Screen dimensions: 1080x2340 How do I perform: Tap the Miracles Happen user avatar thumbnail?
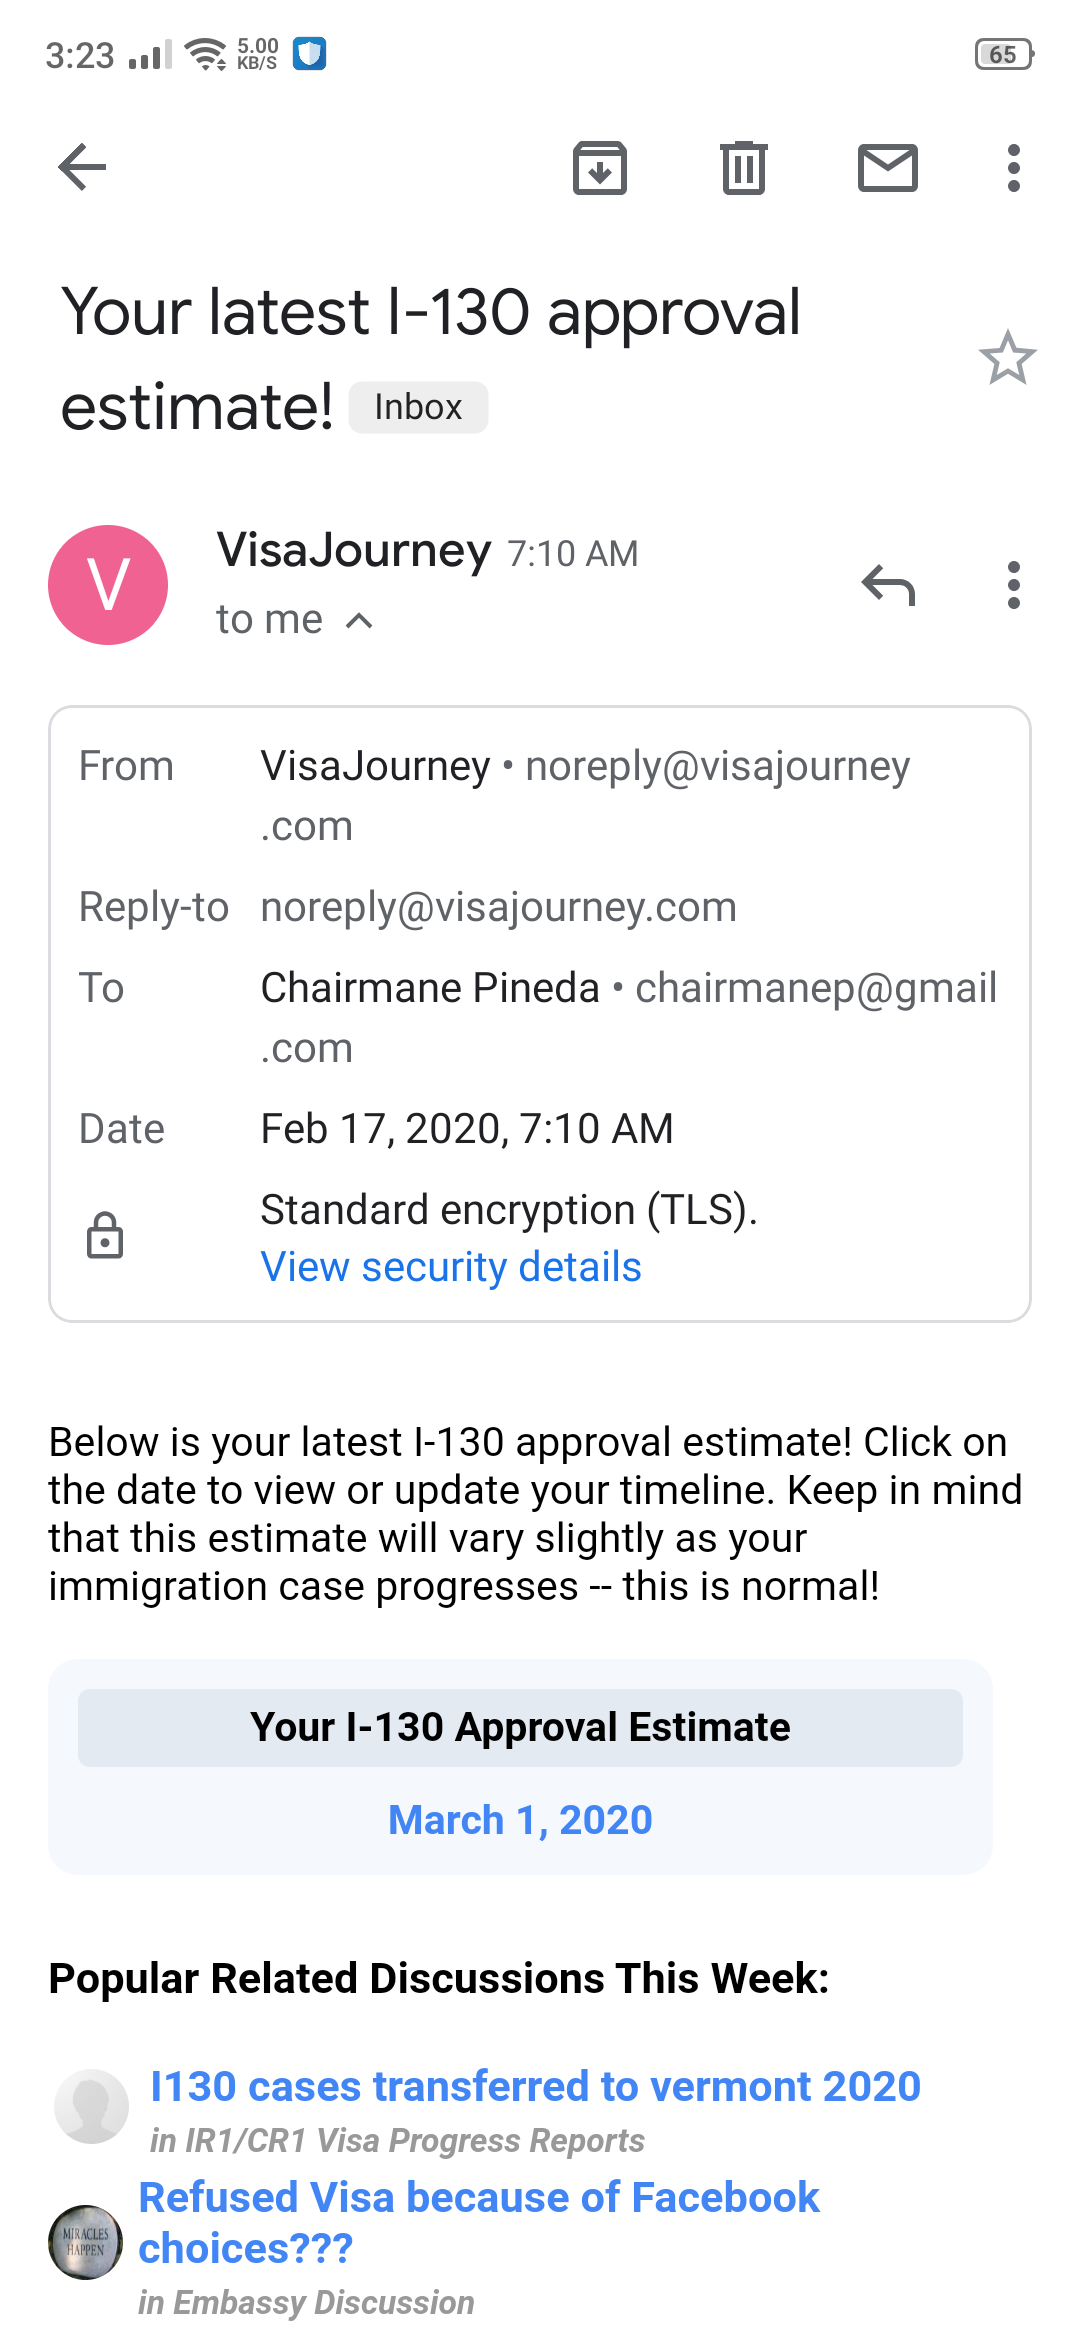[x=86, y=2242]
